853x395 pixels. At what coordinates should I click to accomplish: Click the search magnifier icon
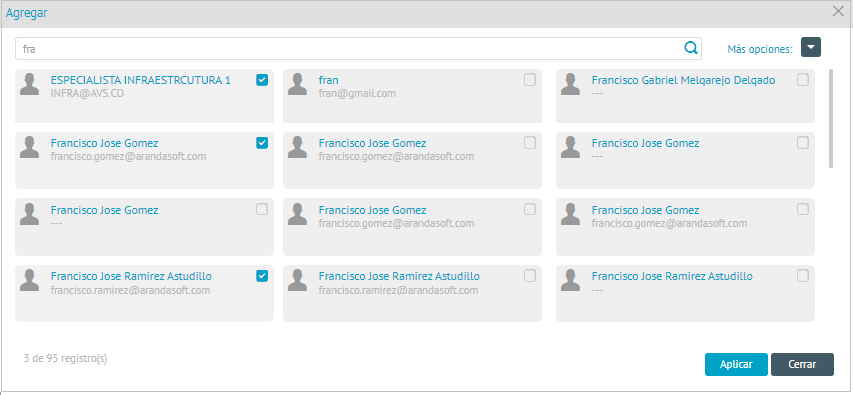point(691,48)
